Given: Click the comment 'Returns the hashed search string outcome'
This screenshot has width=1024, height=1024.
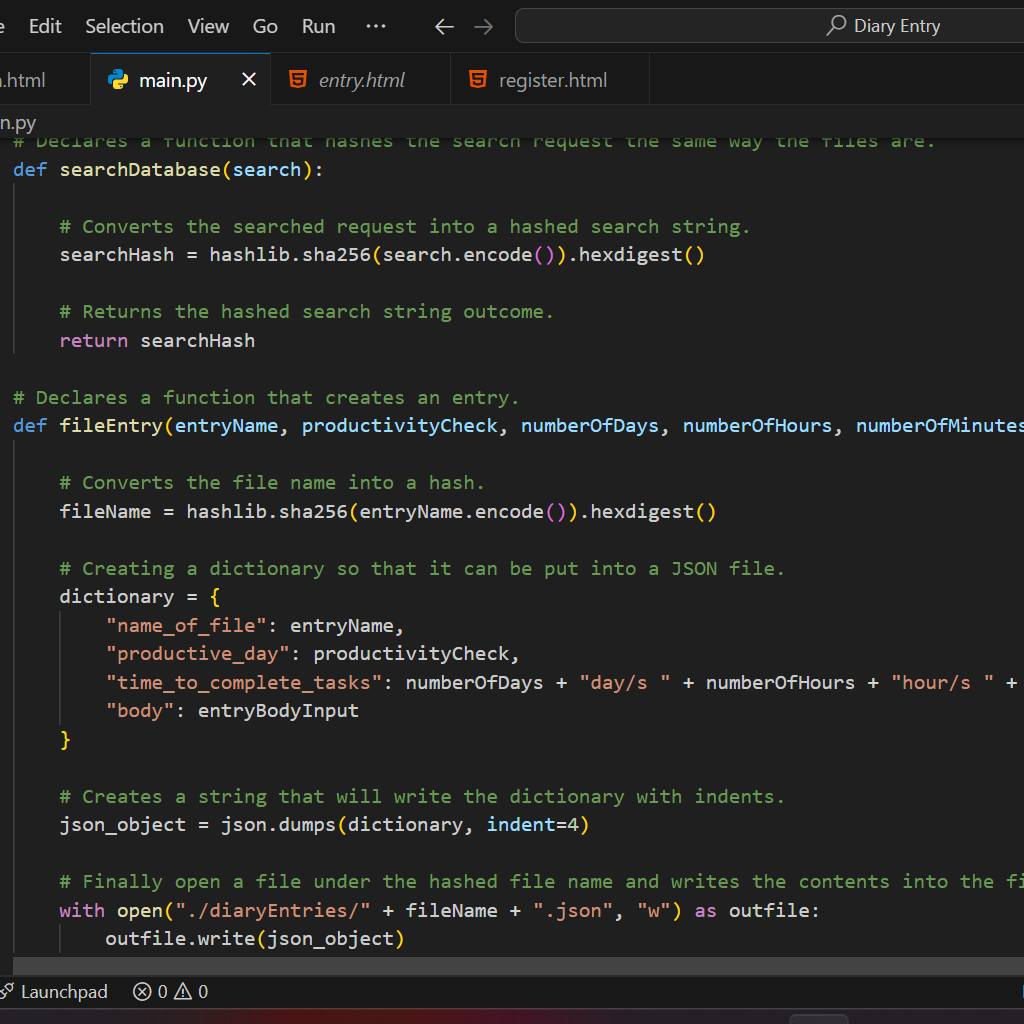Looking at the screenshot, I should click(307, 312).
